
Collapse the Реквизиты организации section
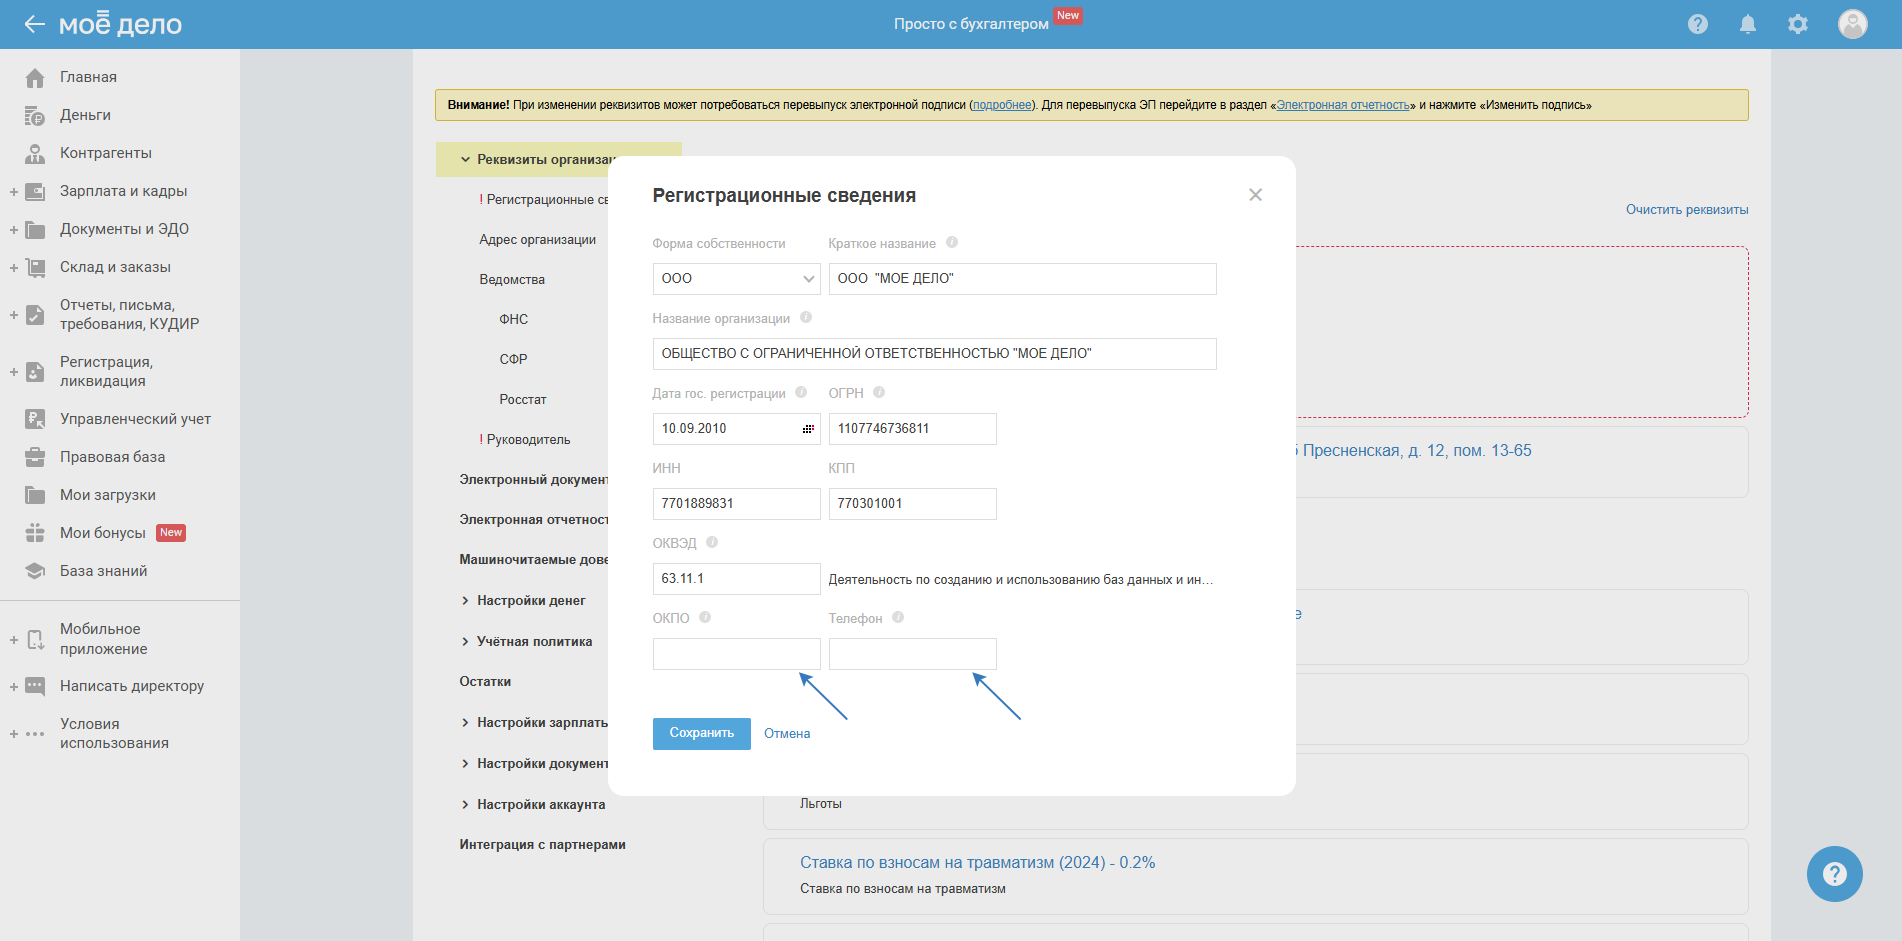click(465, 159)
